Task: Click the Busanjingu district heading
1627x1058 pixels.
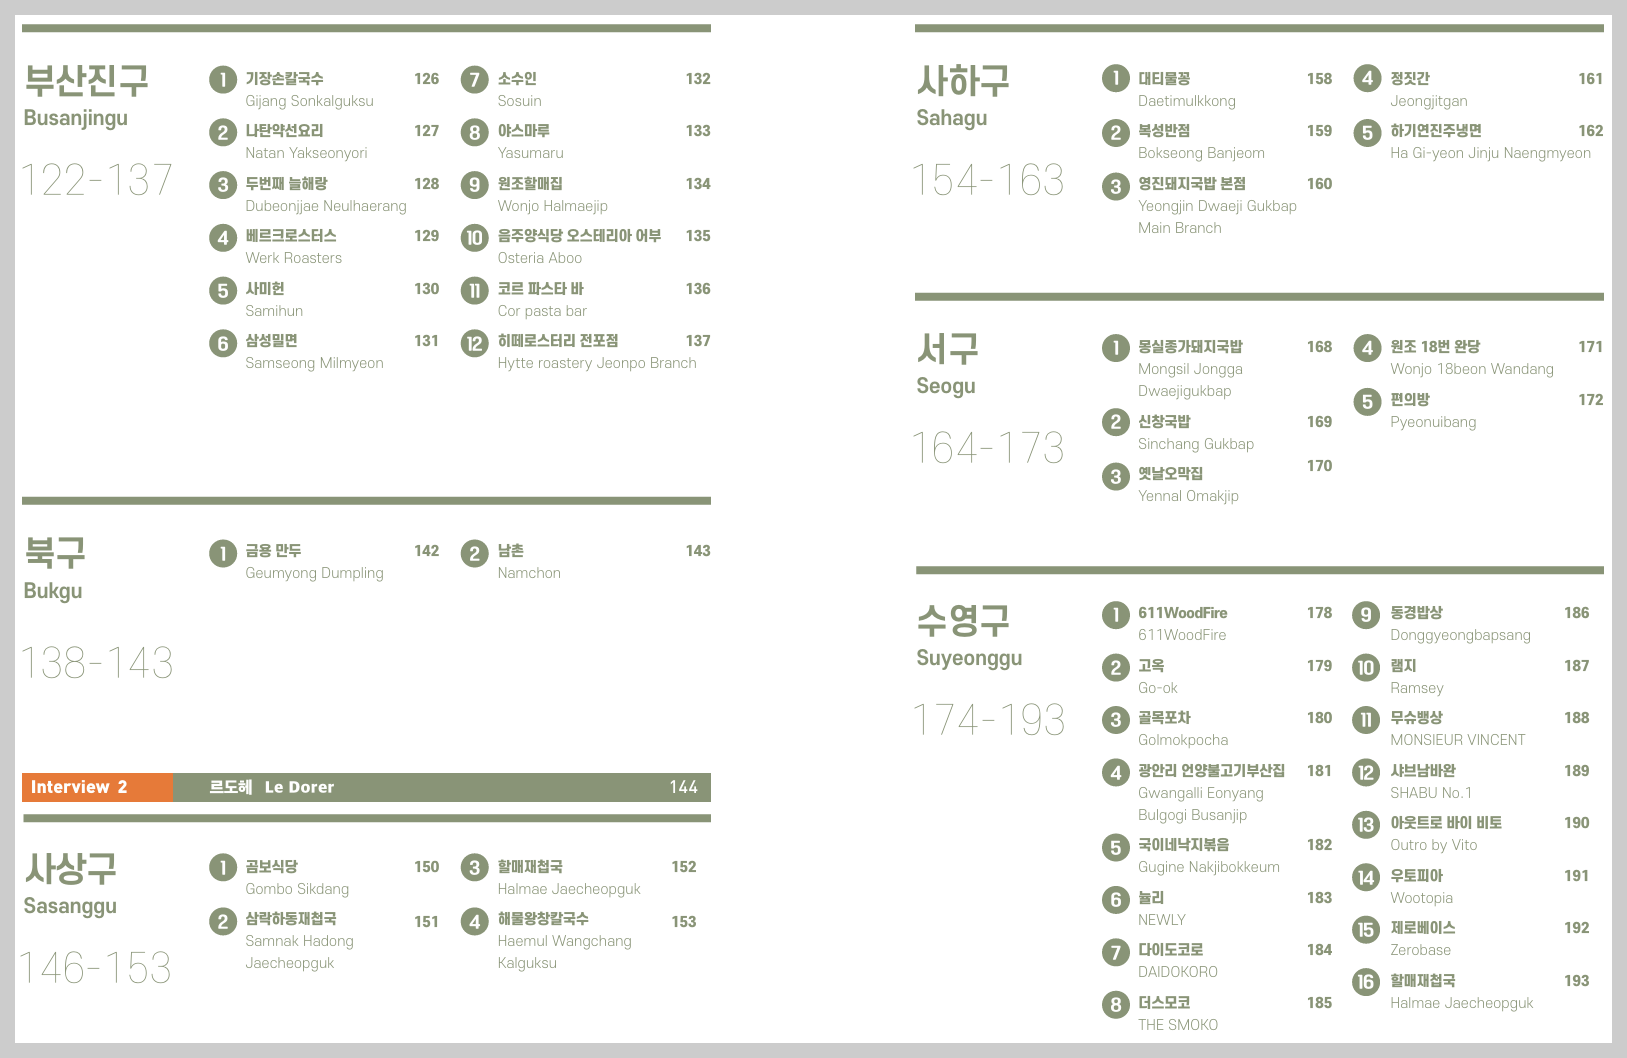Action: [86, 95]
